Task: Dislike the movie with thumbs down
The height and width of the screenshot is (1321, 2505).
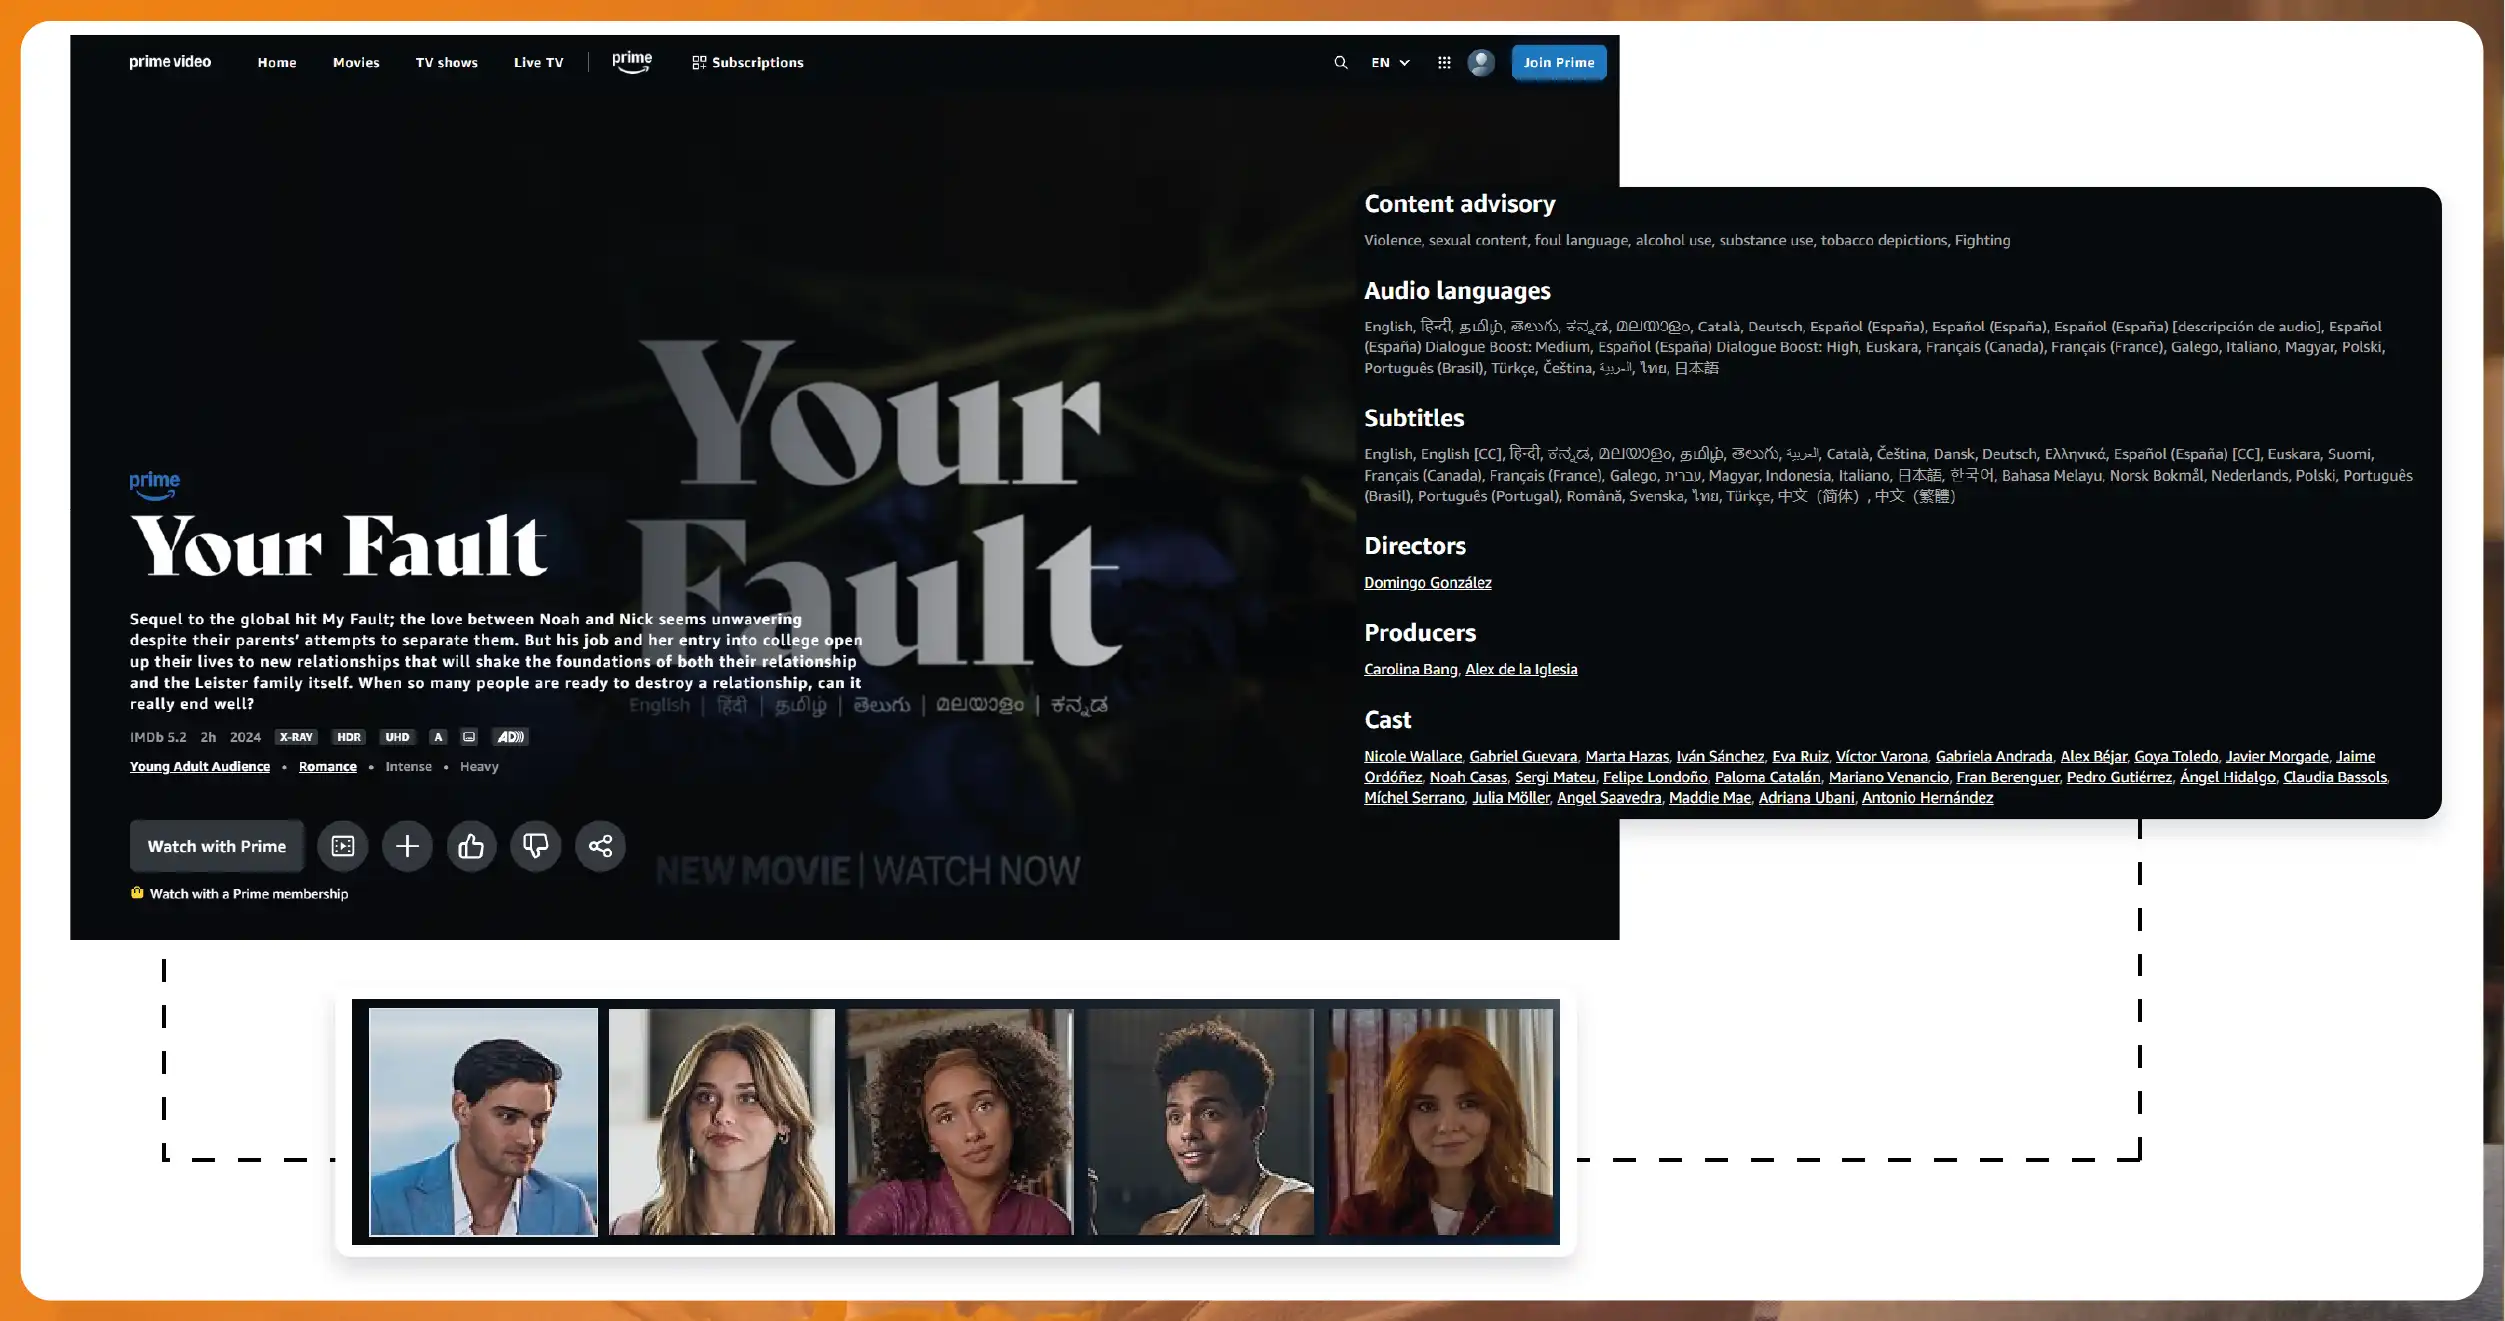Action: 535,846
